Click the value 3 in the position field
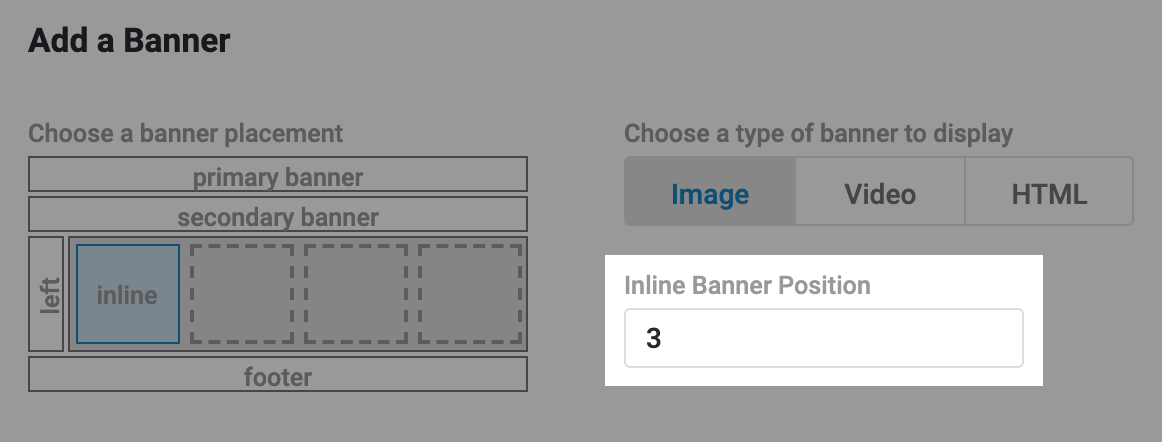Image resolution: width=1162 pixels, height=442 pixels. coord(654,339)
